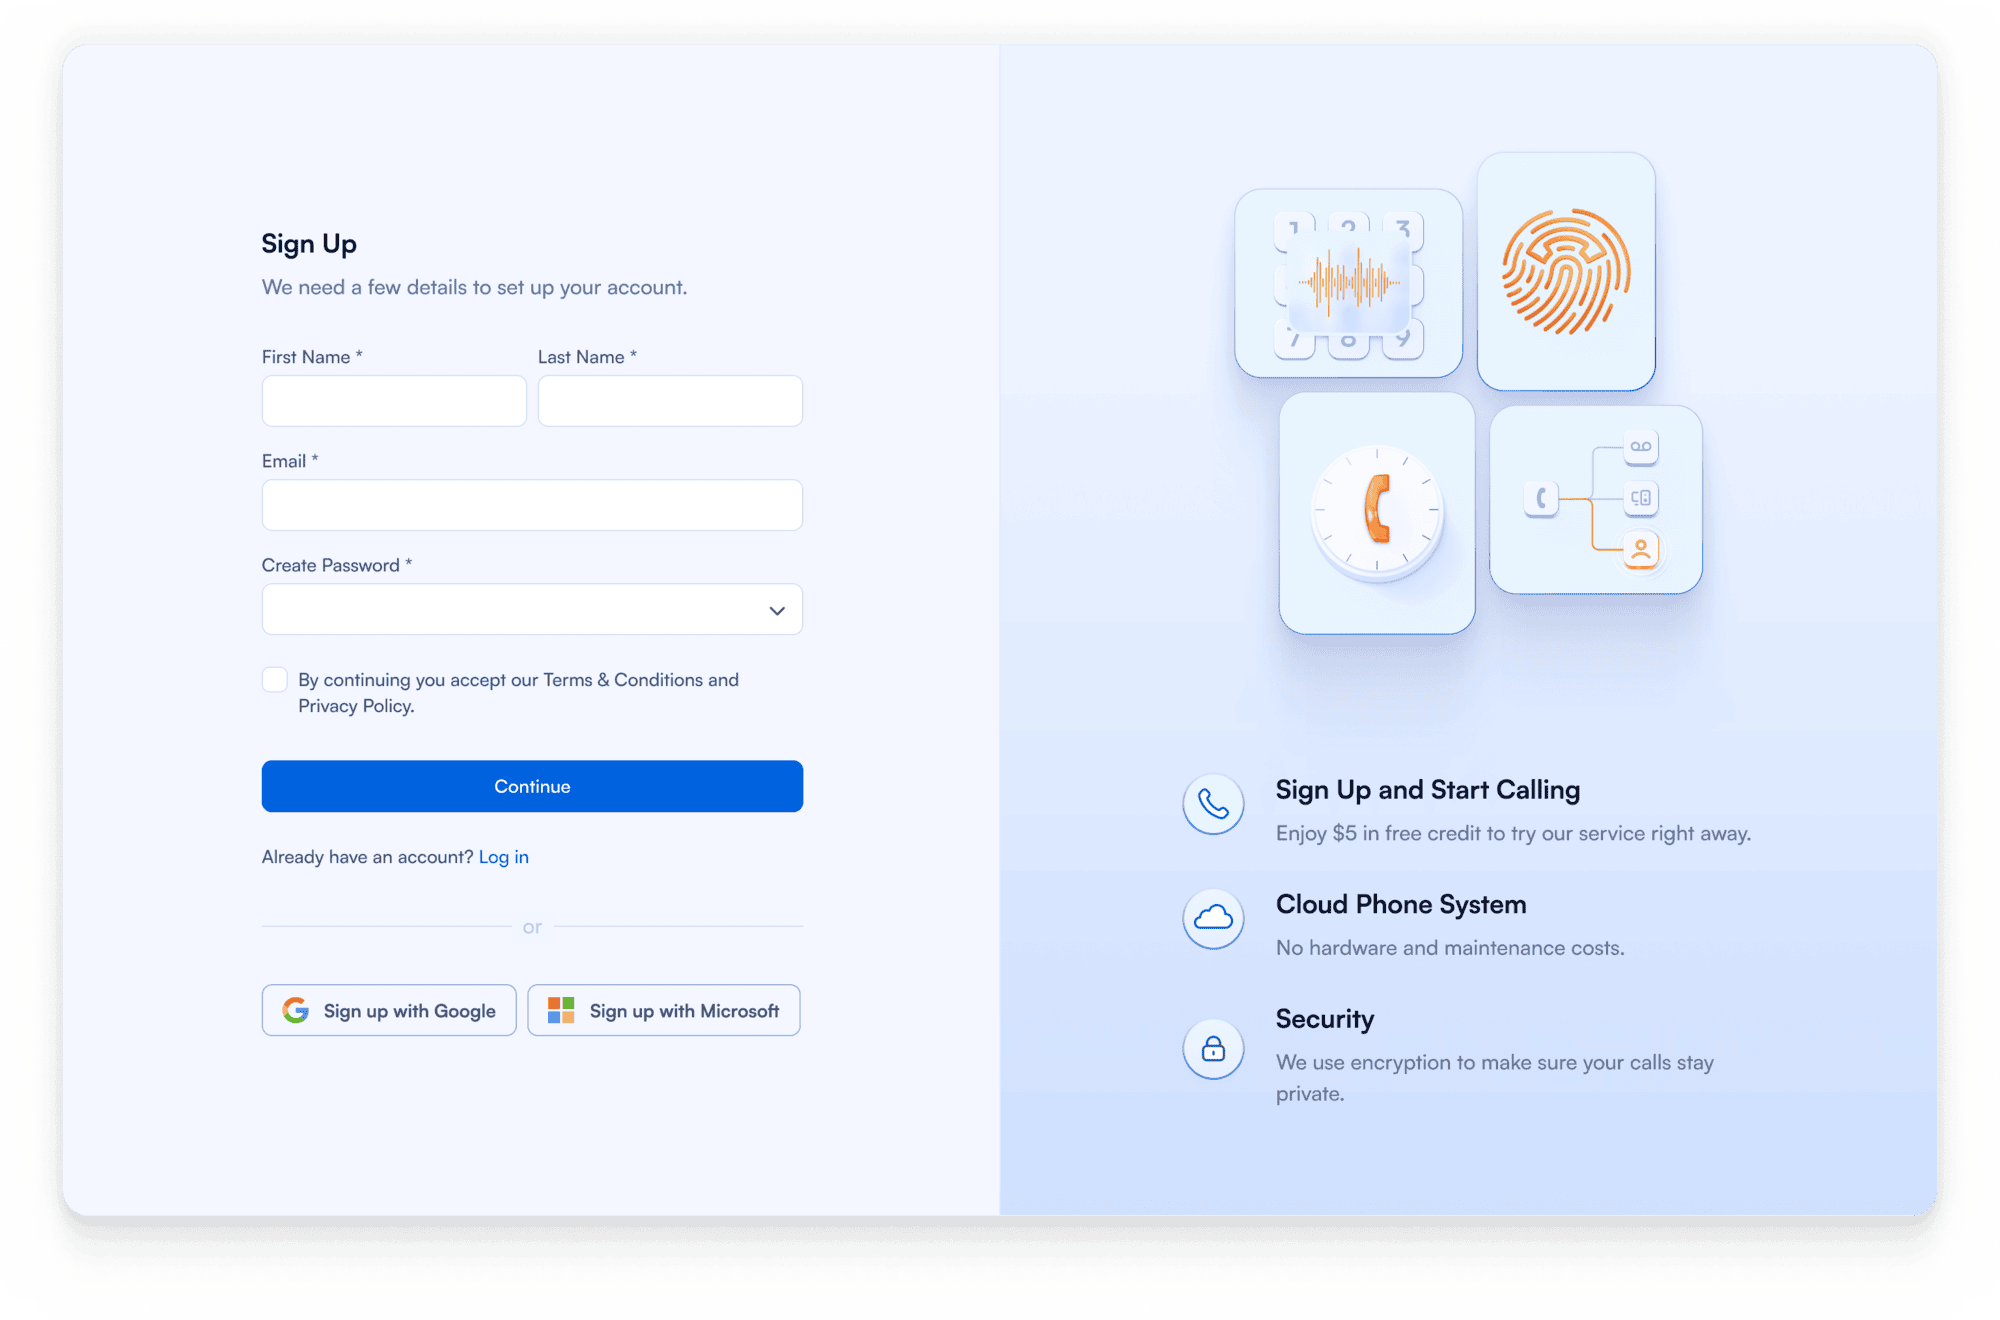Open the Log in link
Image resolution: width=2000 pixels, height=1320 pixels.
click(x=504, y=857)
